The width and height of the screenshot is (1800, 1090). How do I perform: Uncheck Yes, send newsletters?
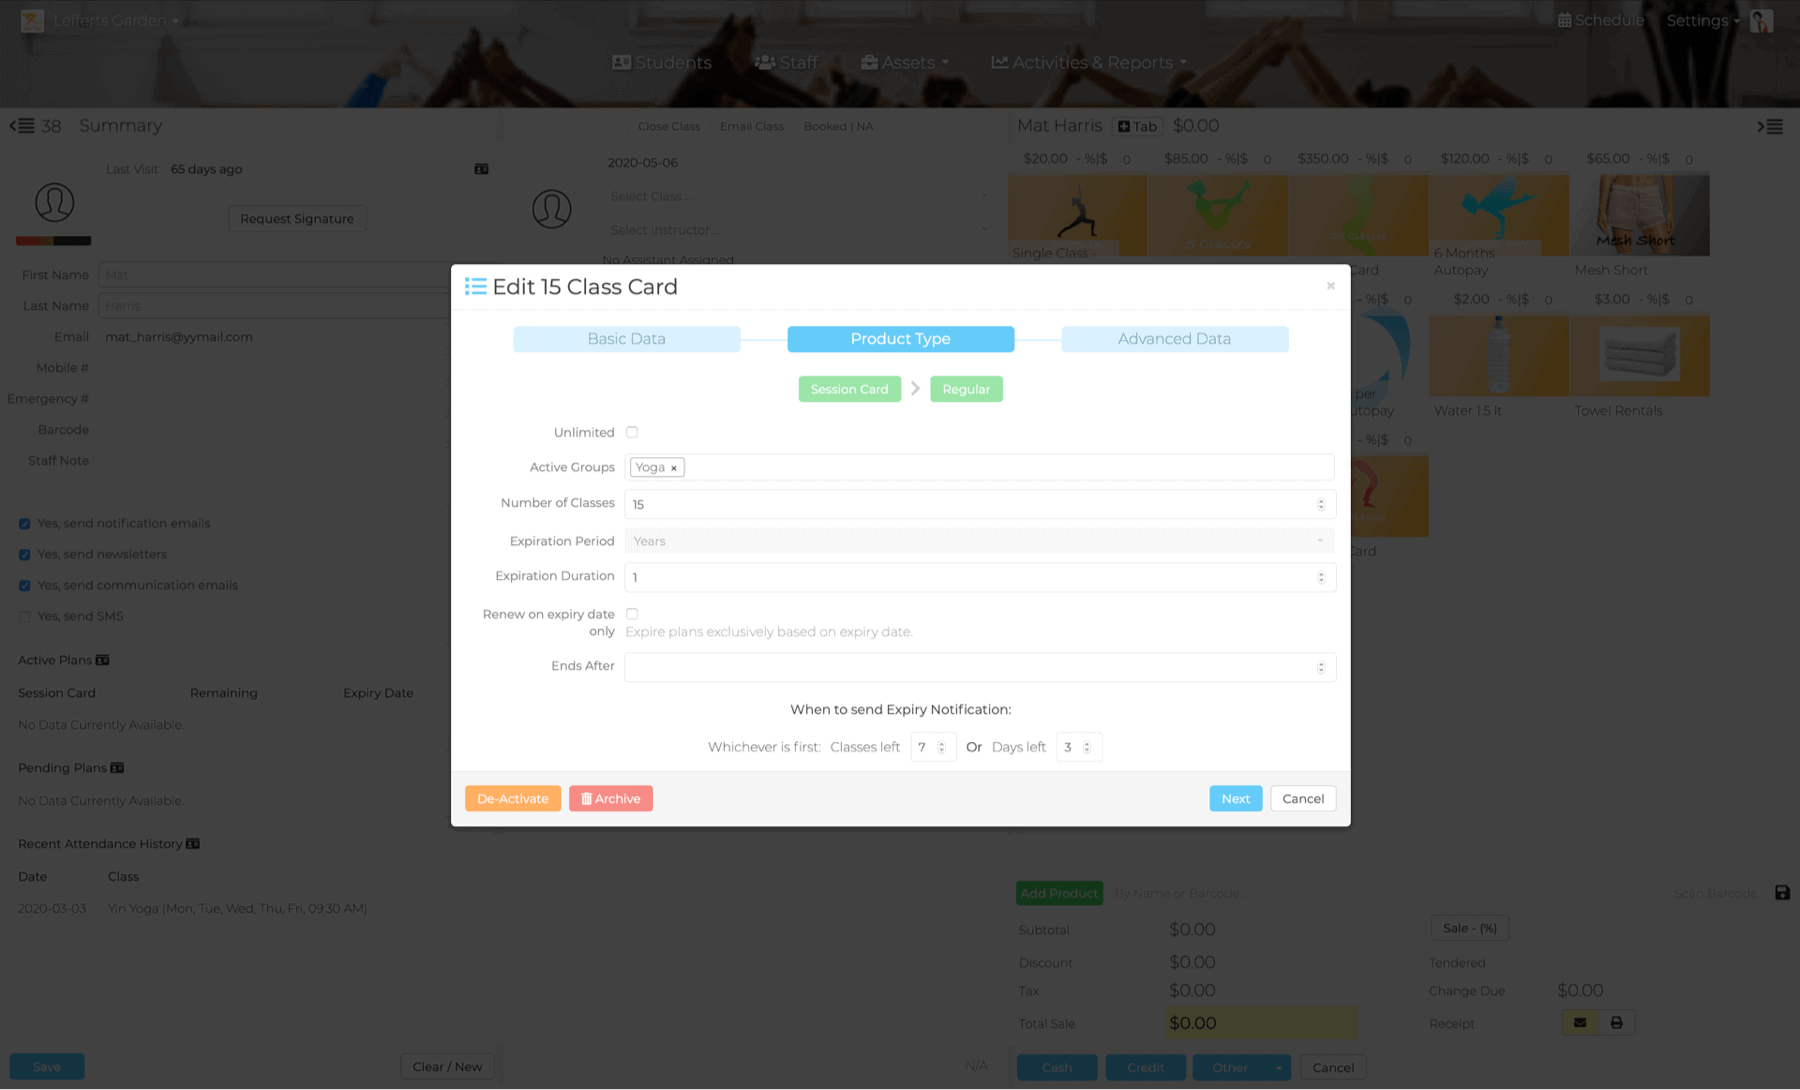pos(25,555)
